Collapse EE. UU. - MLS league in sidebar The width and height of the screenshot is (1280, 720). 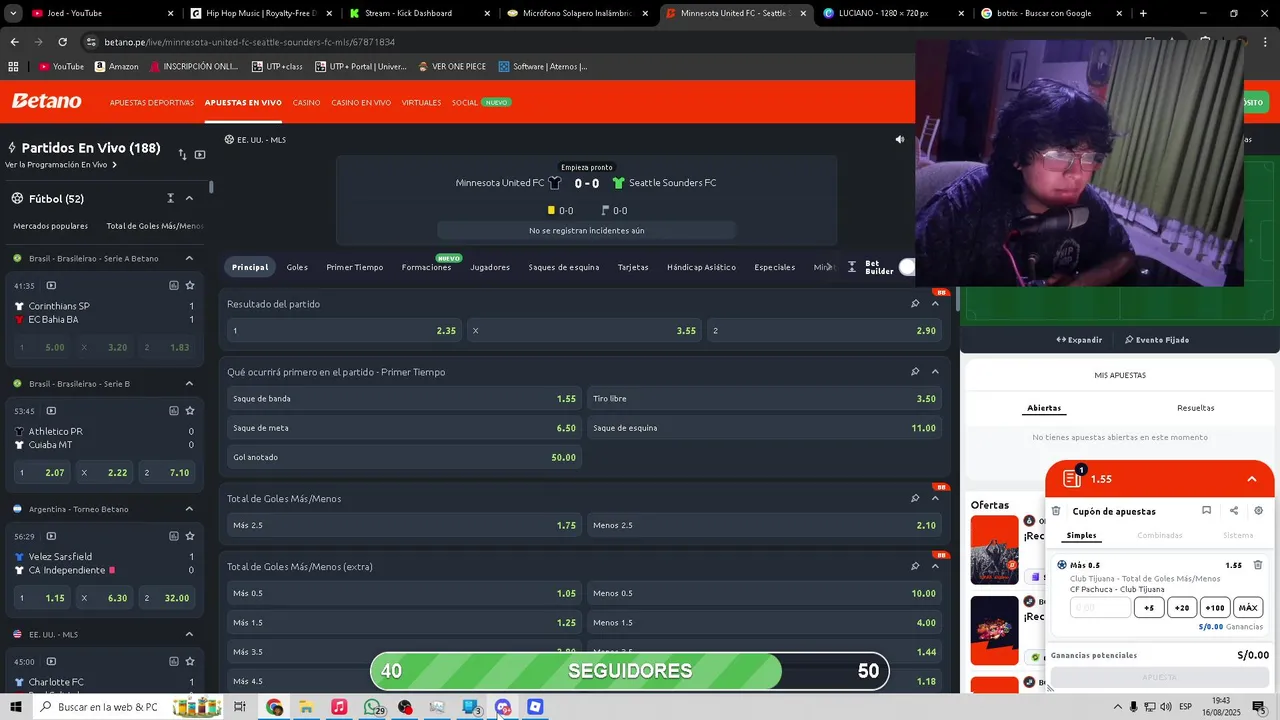pos(189,634)
